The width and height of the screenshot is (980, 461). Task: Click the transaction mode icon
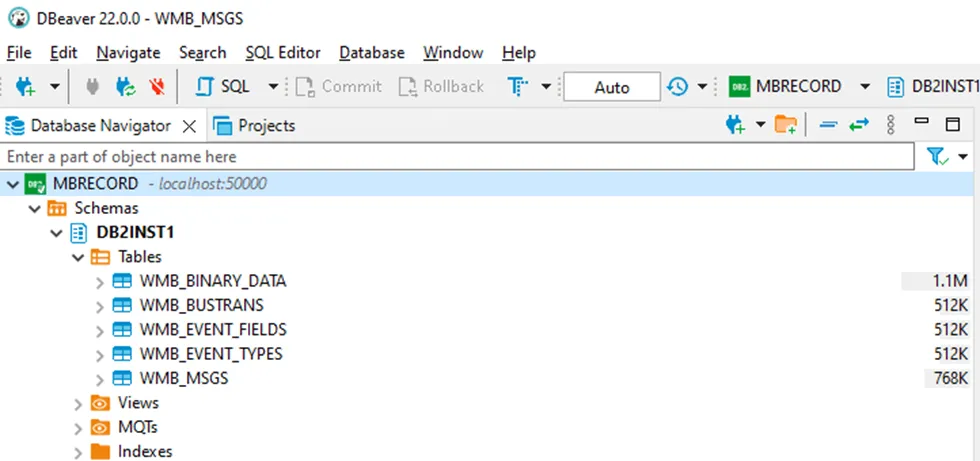(x=518, y=86)
